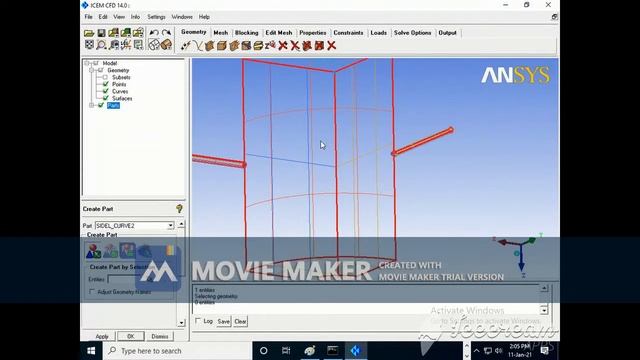Open the Help menu

(x=204, y=17)
